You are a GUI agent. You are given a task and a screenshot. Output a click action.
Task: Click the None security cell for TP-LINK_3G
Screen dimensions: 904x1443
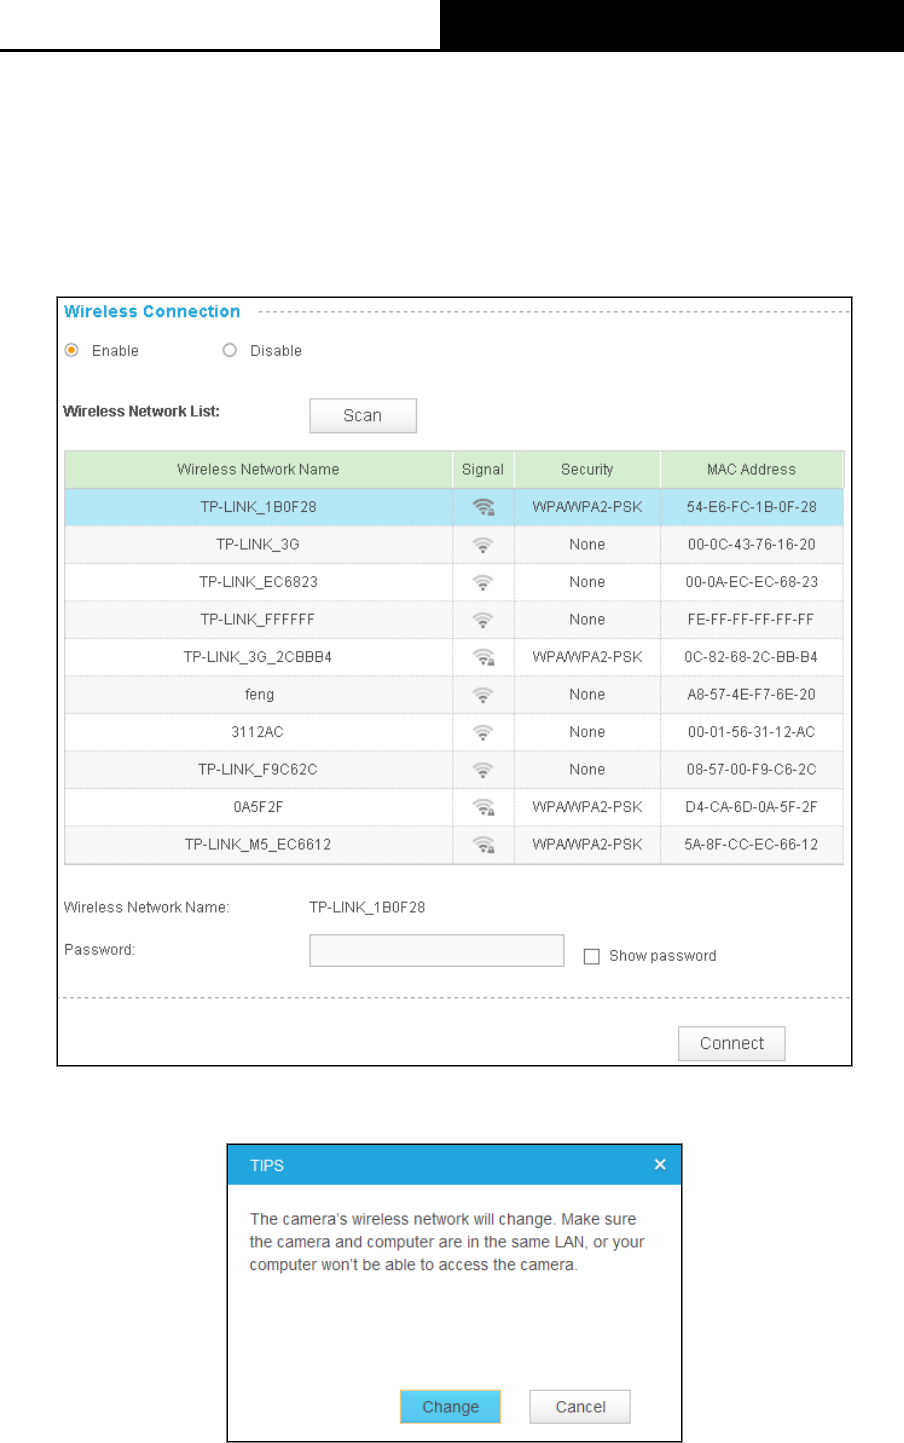point(587,544)
